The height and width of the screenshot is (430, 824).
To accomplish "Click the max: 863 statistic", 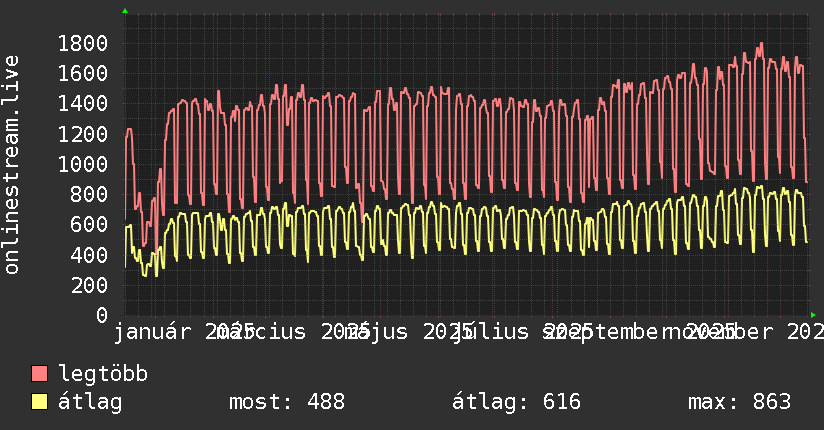I will click(x=739, y=402).
